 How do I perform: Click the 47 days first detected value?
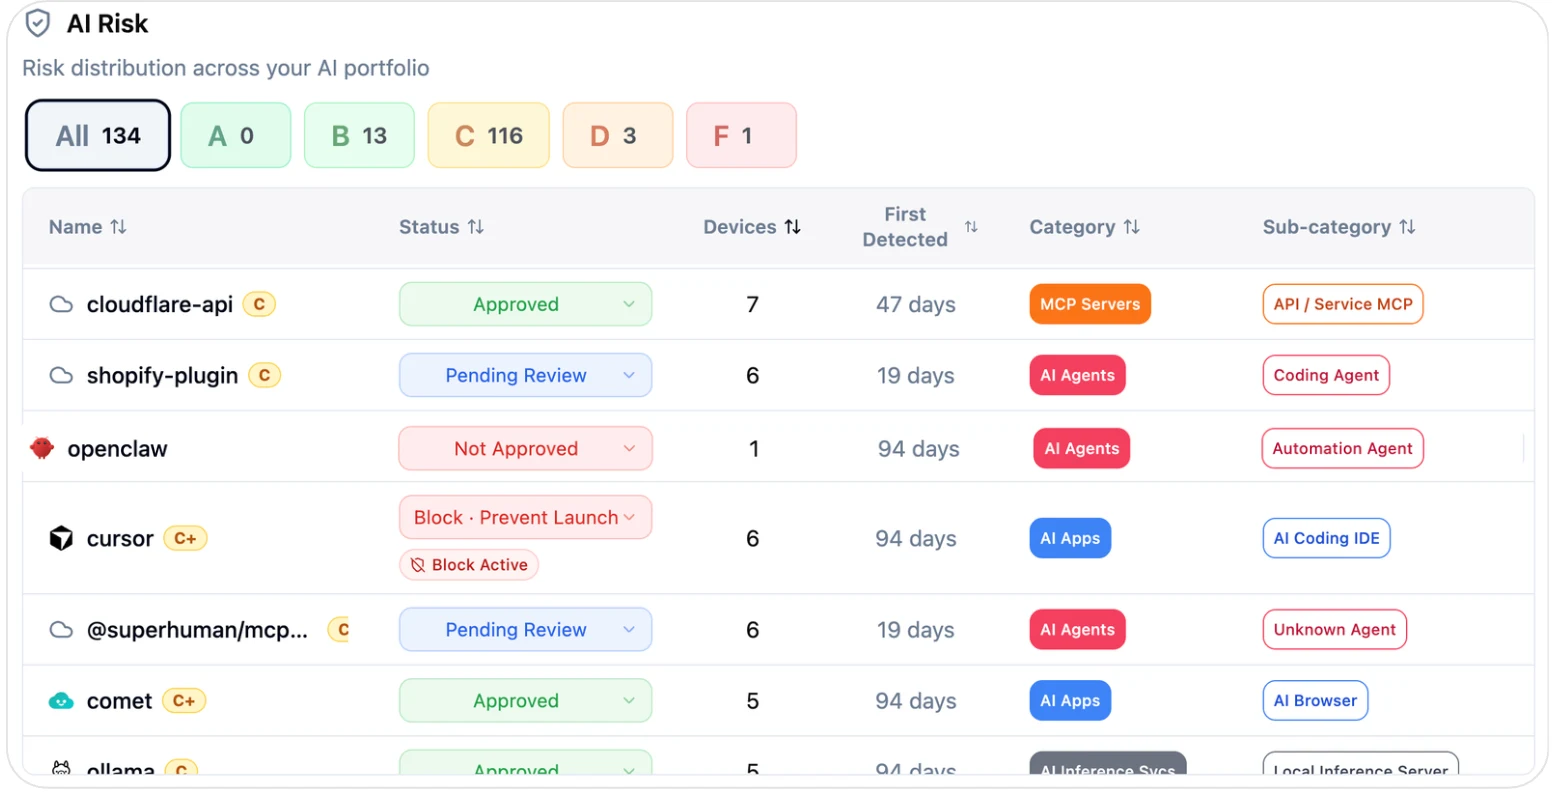916,304
